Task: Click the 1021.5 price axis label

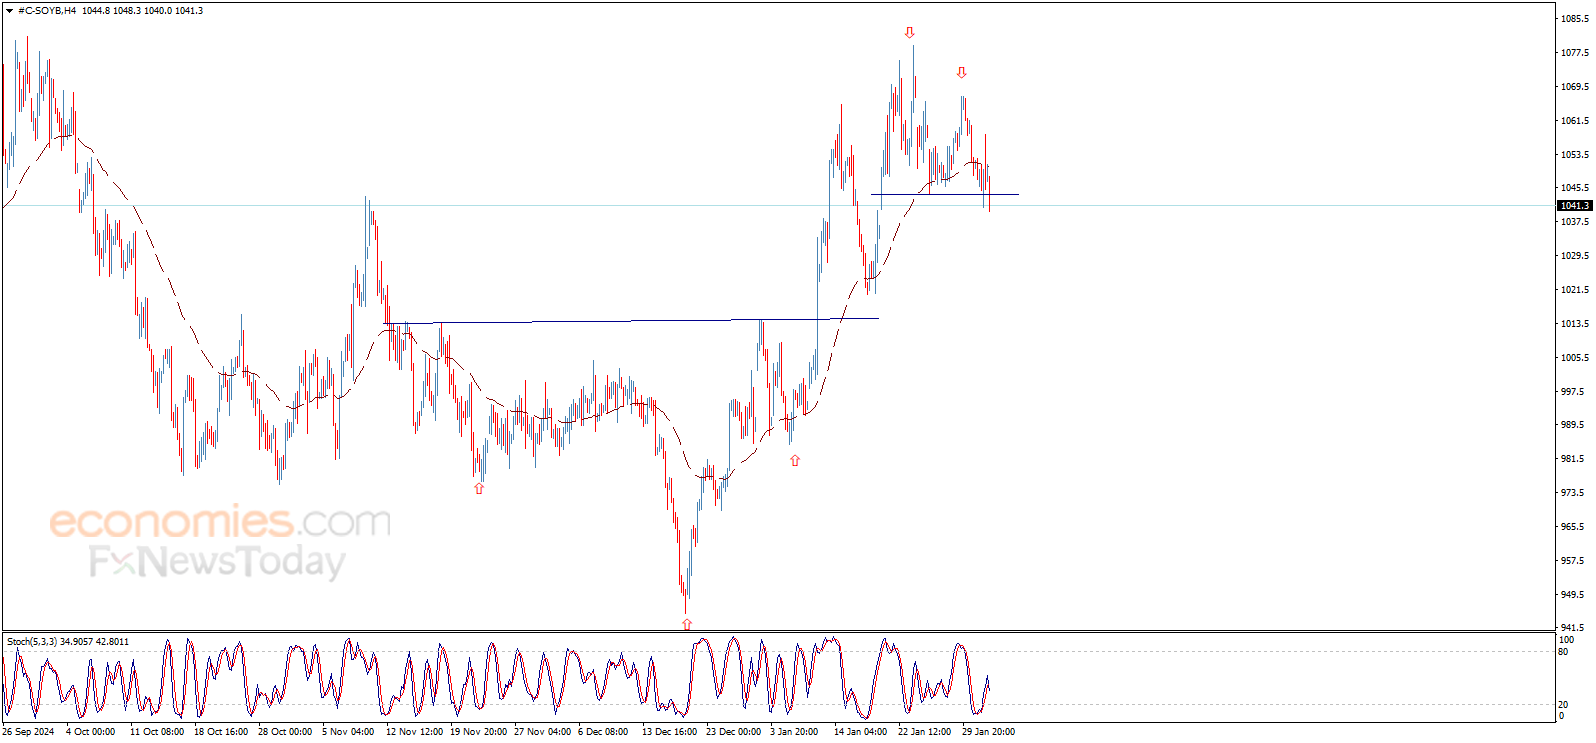Action: pyautogui.click(x=1575, y=290)
